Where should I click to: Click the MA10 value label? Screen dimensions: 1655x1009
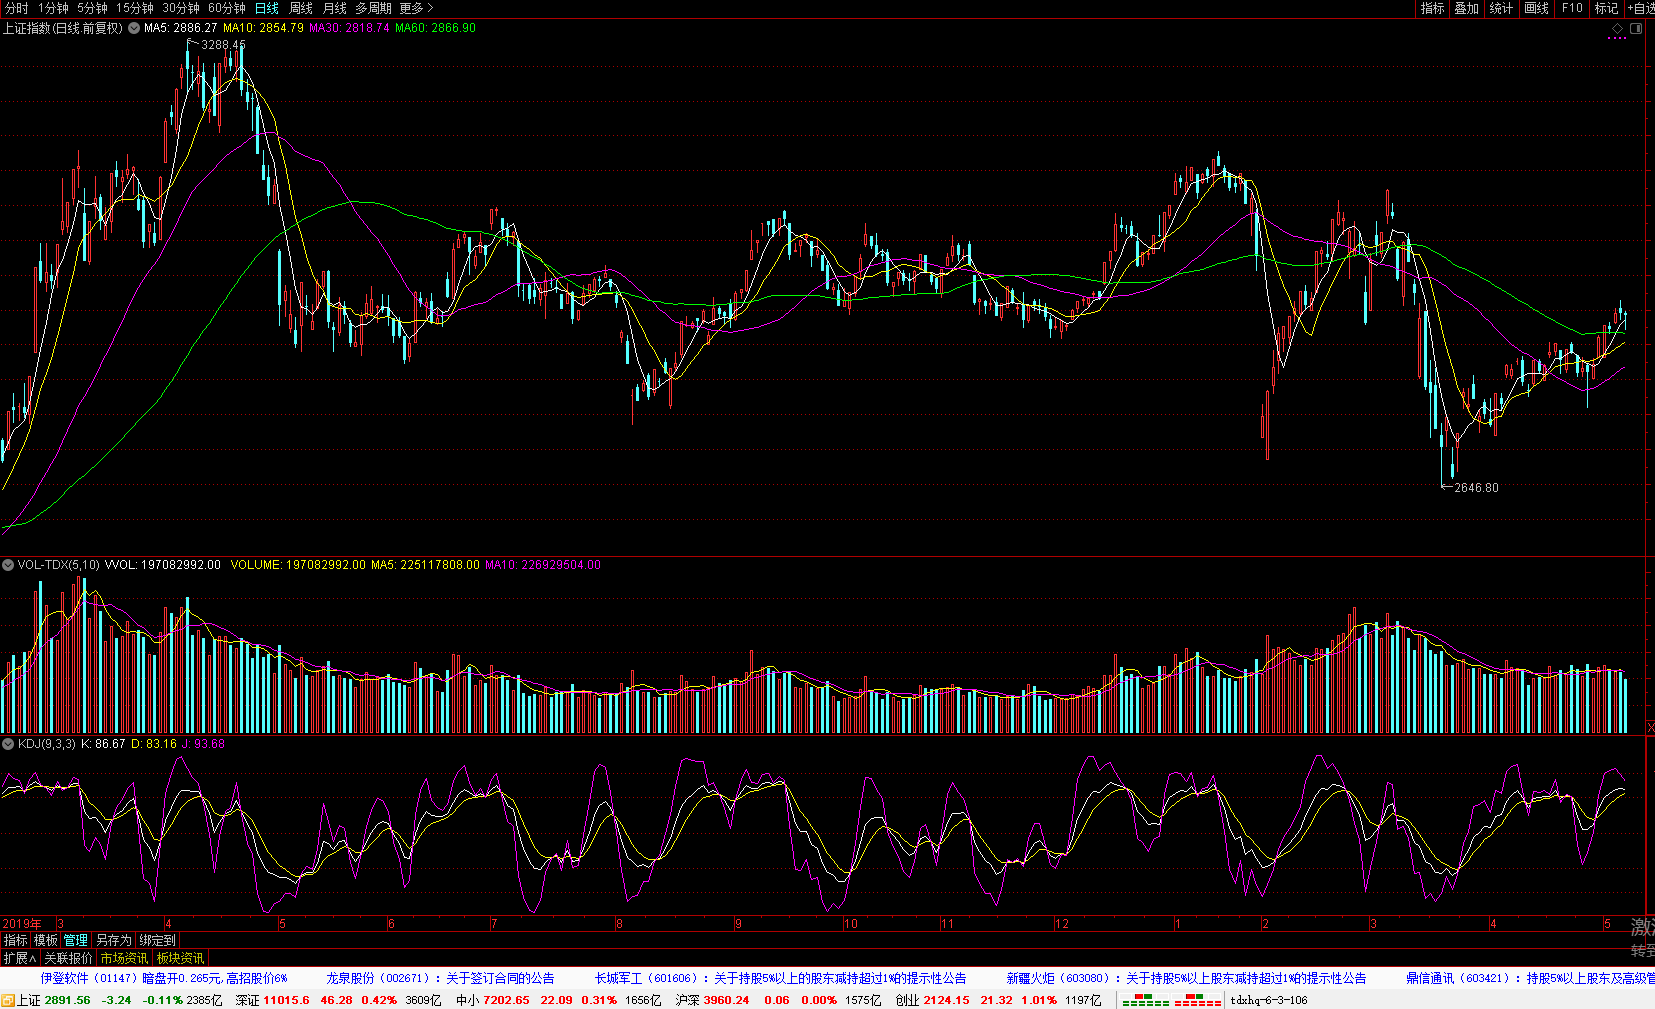pos(263,28)
